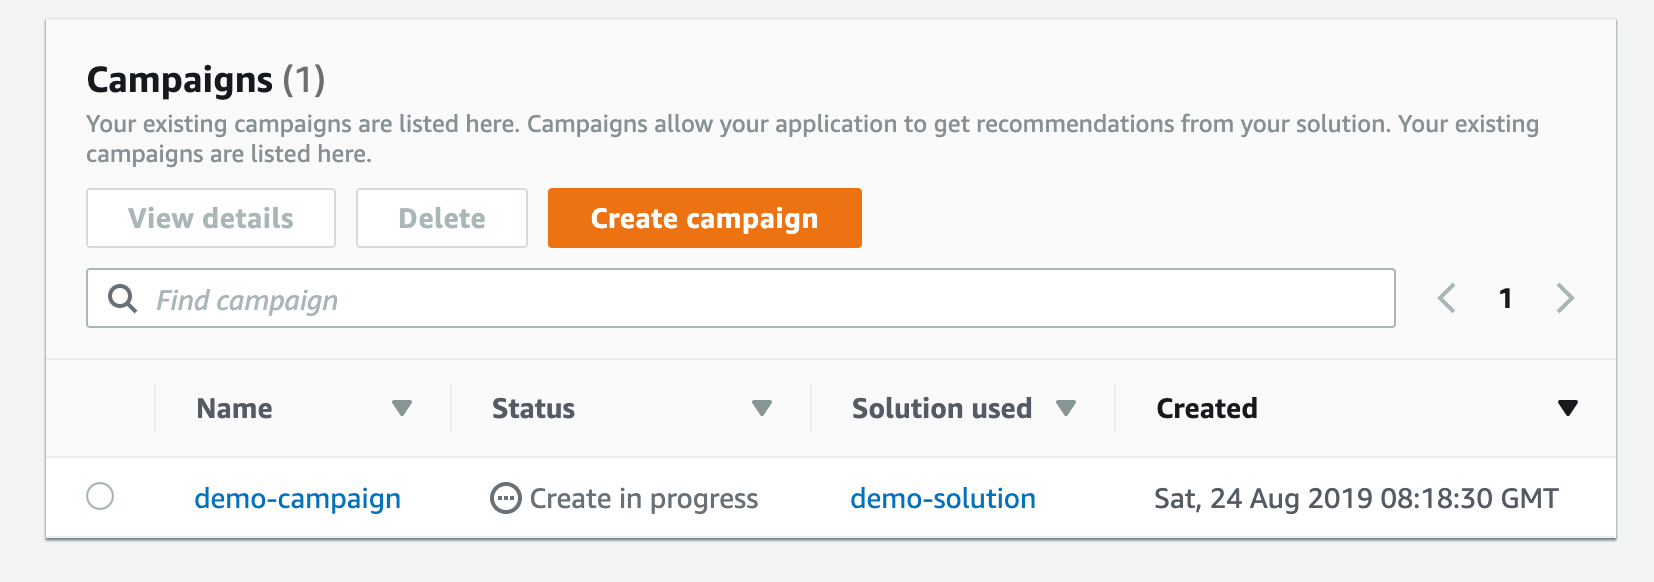Click the in-progress status icon for demo-campaign
The image size is (1654, 582).
click(x=506, y=498)
